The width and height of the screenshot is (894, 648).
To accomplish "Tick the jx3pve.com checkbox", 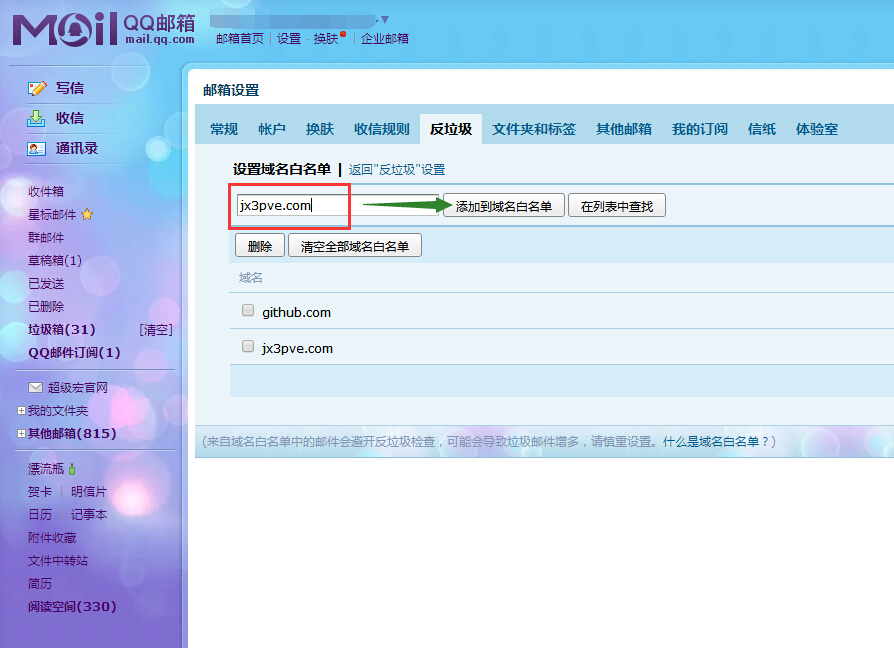I will click(248, 347).
